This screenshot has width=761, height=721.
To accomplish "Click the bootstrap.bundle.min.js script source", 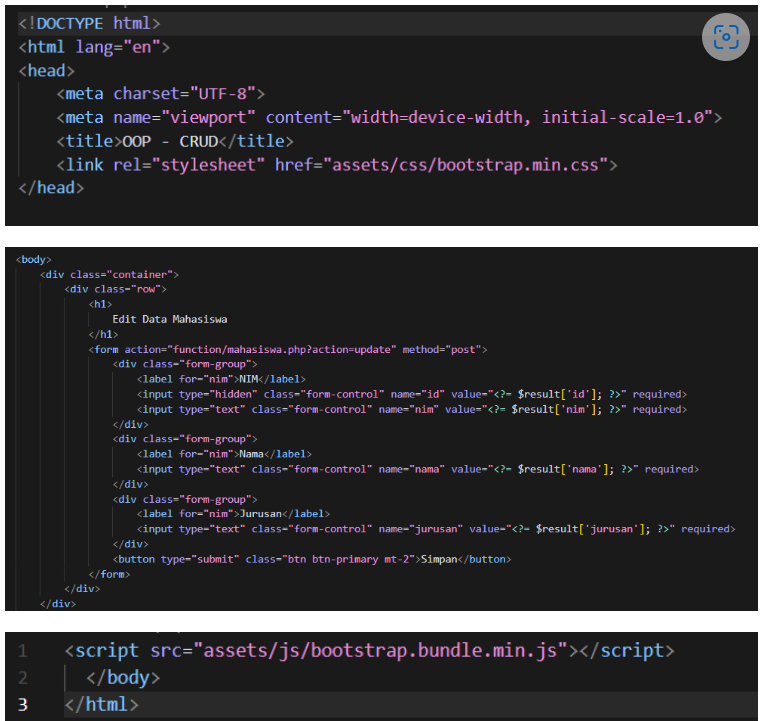I will click(x=383, y=651).
